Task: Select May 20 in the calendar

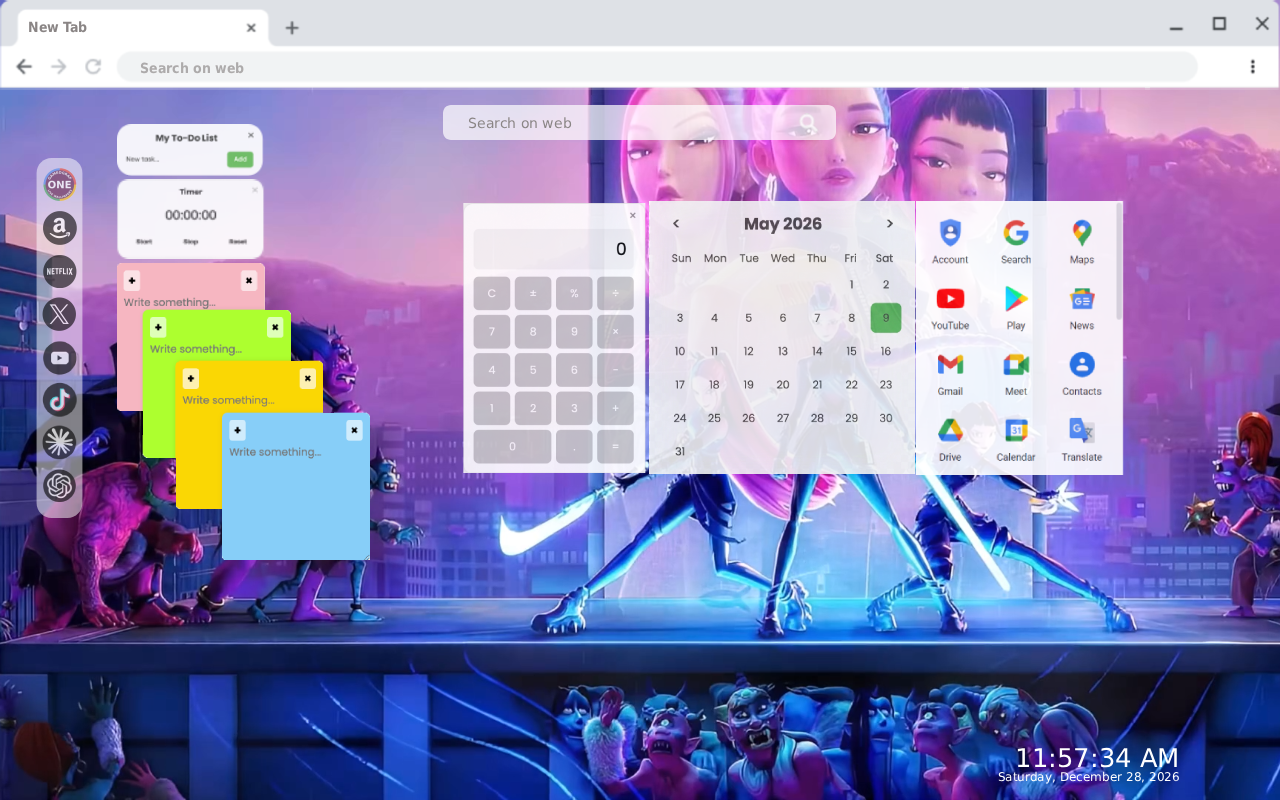Action: pos(783,384)
